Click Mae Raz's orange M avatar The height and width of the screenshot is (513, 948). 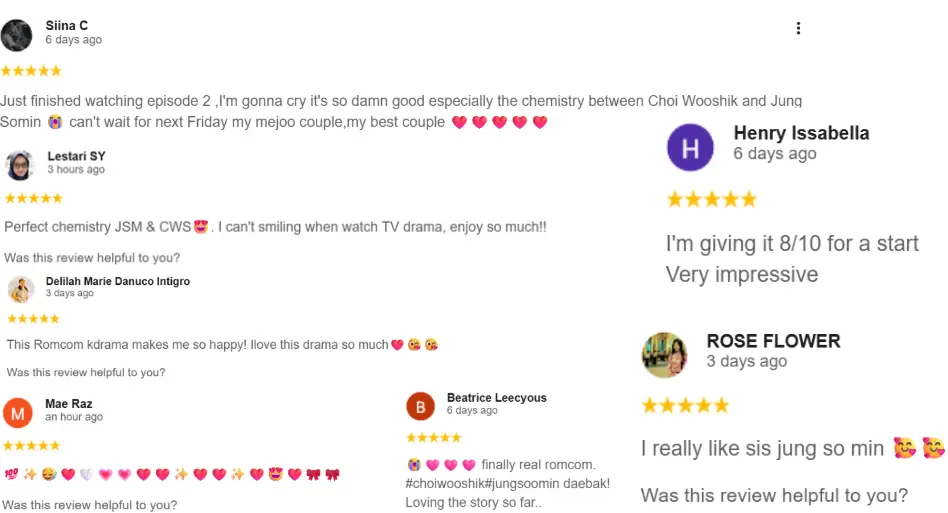click(18, 412)
